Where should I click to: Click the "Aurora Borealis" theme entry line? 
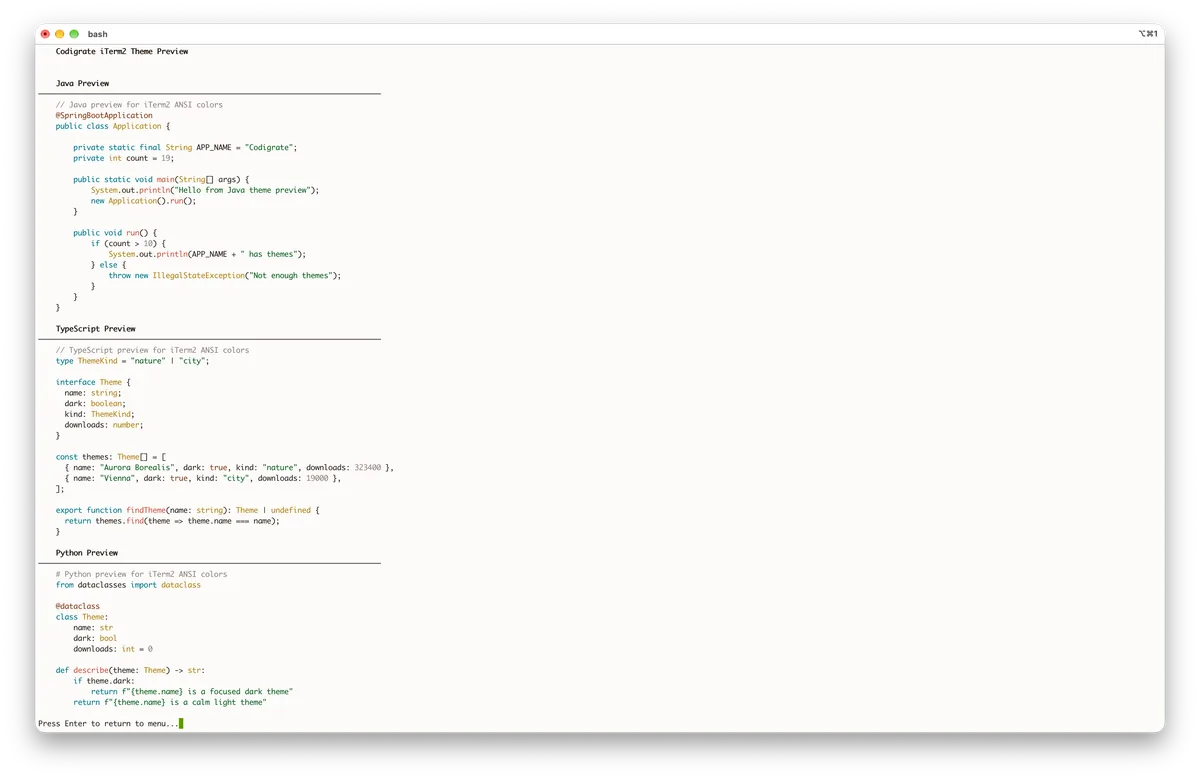[230, 467]
